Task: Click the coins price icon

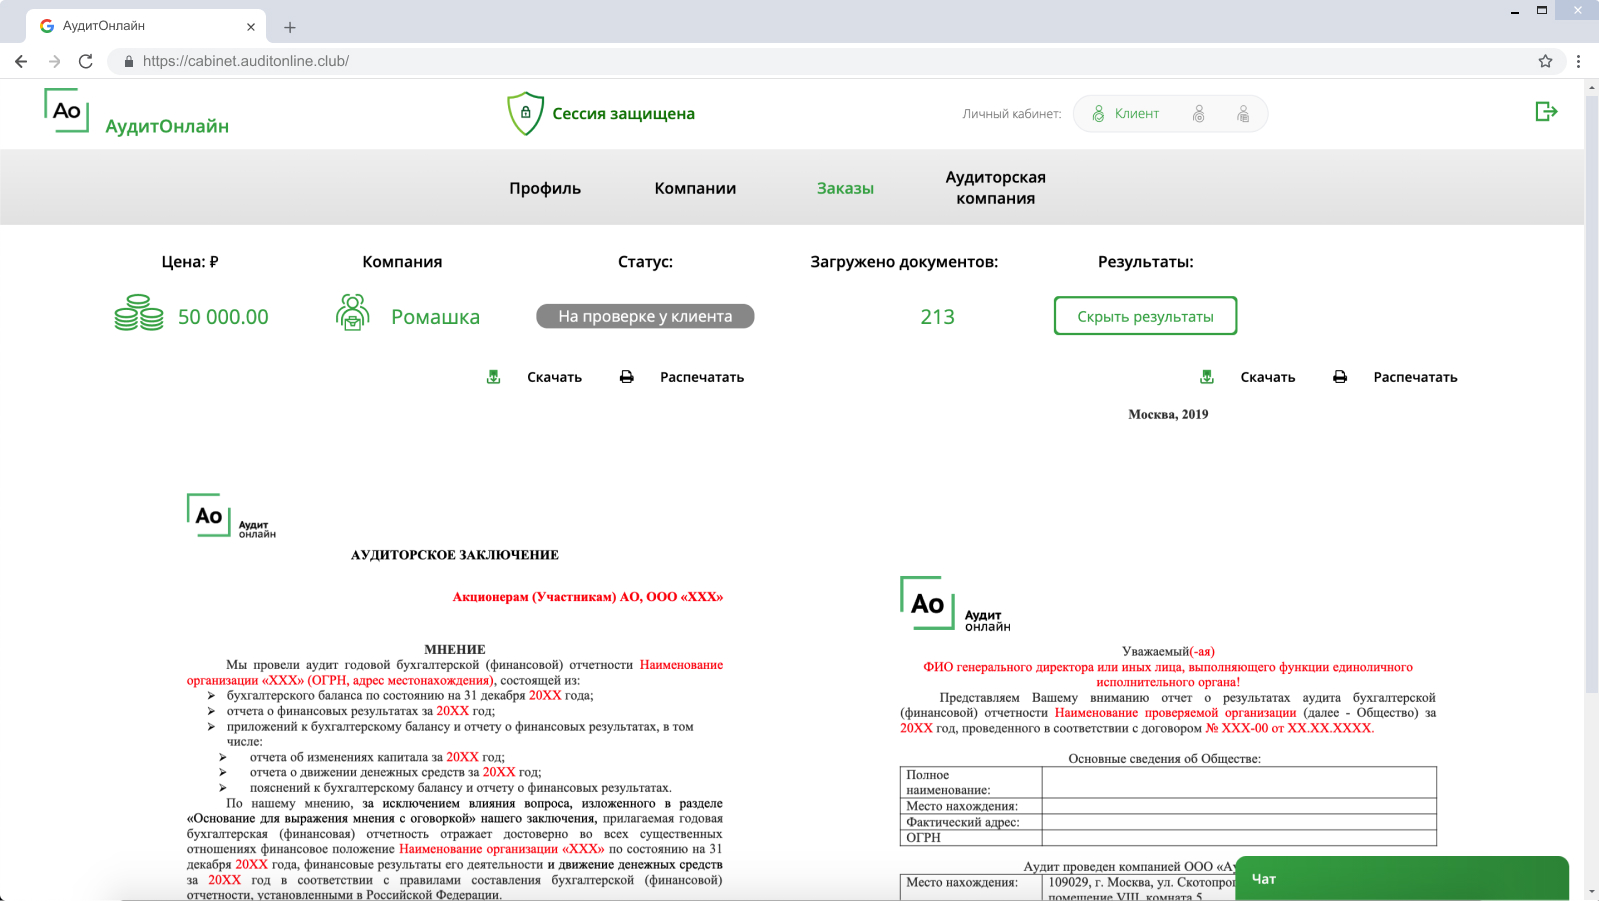Action: pos(139,313)
